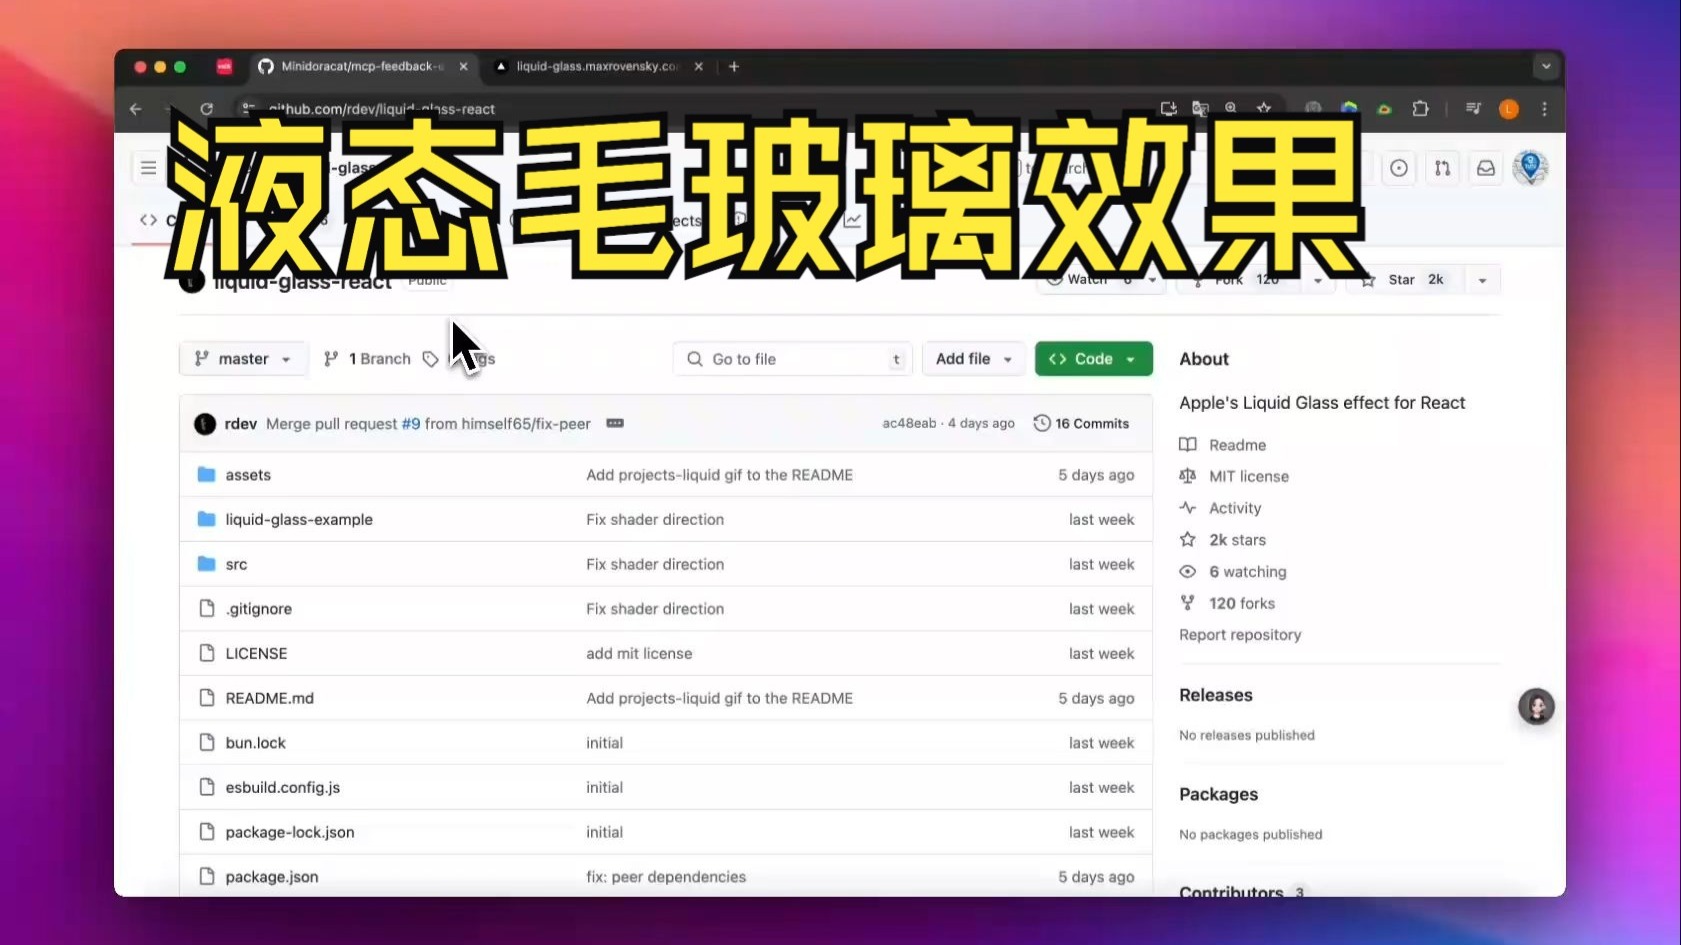
Task: Open Chrome's three-dot menu
Action: [x=1544, y=109]
